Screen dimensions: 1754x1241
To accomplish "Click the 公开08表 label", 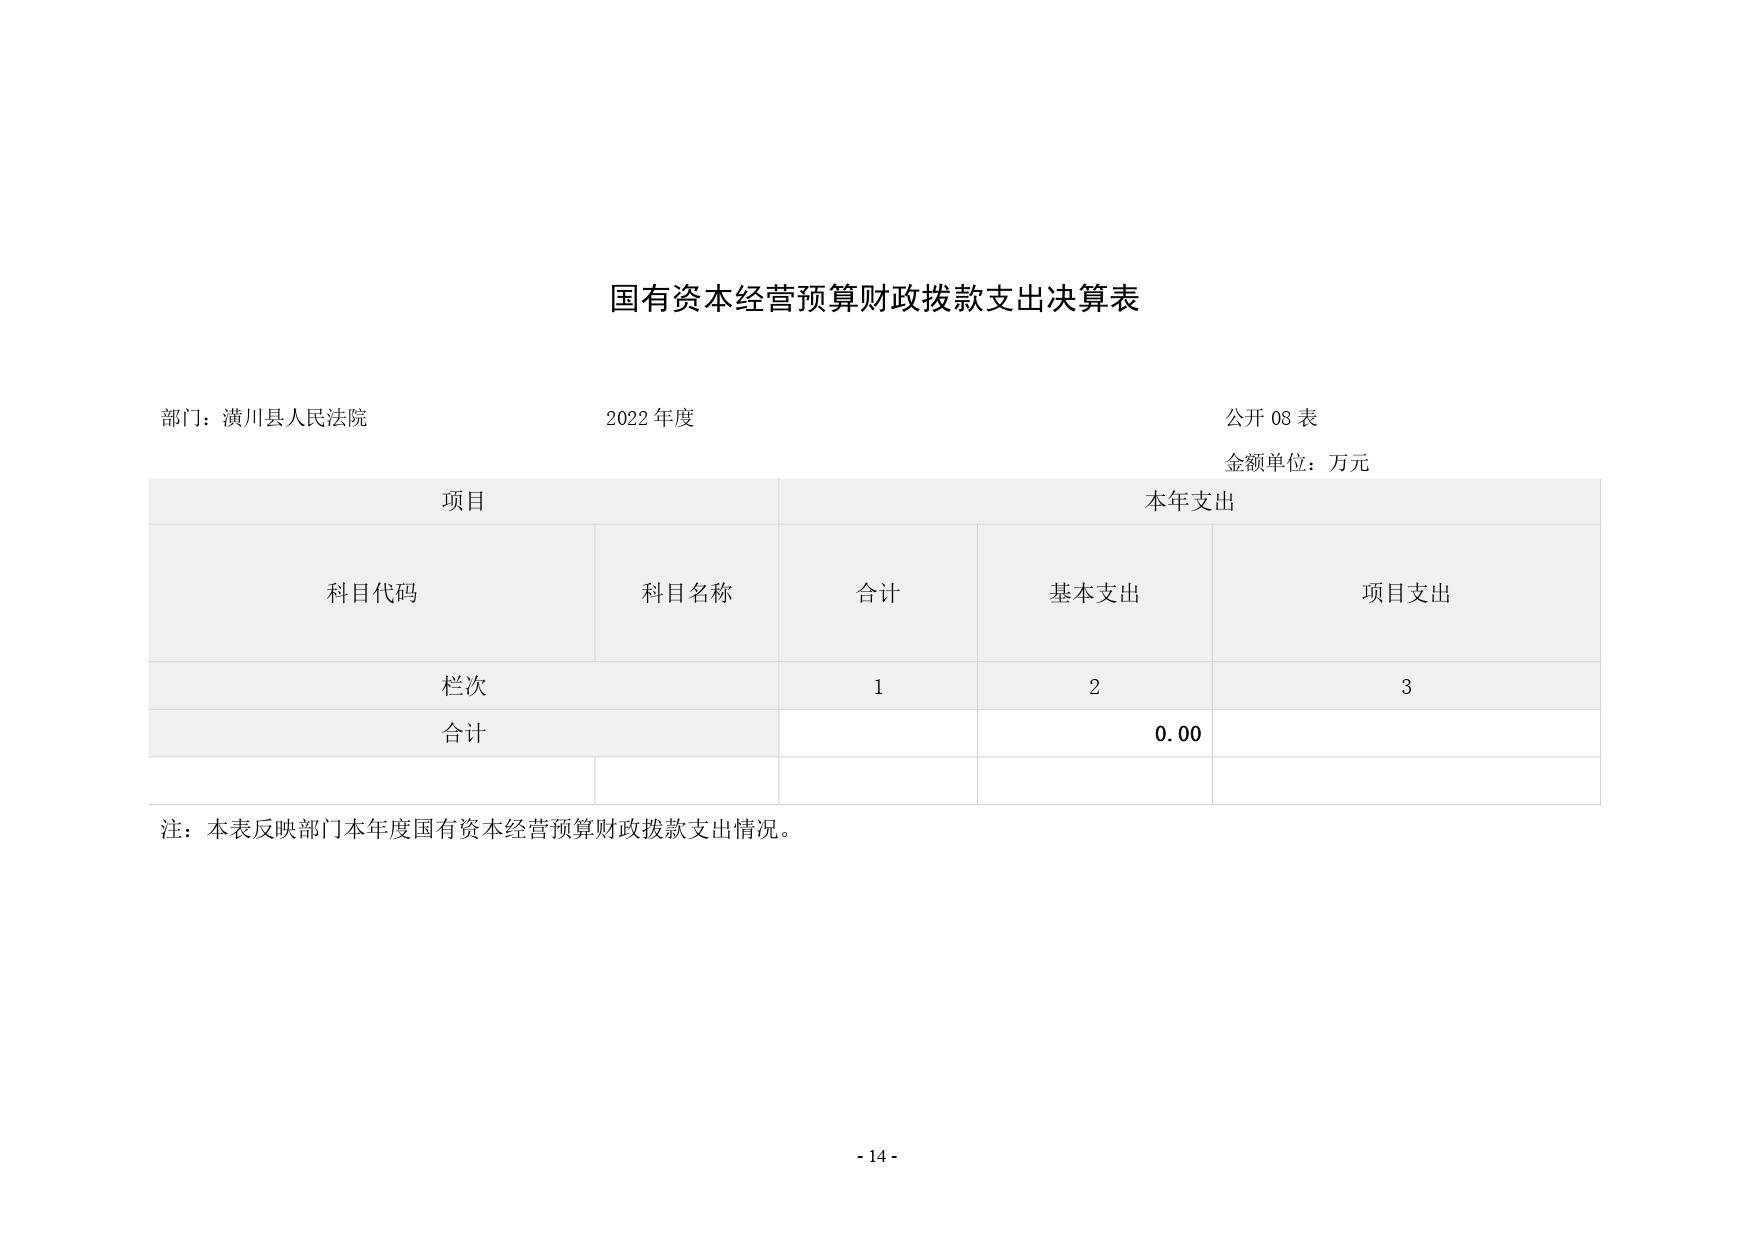I will click(1271, 418).
